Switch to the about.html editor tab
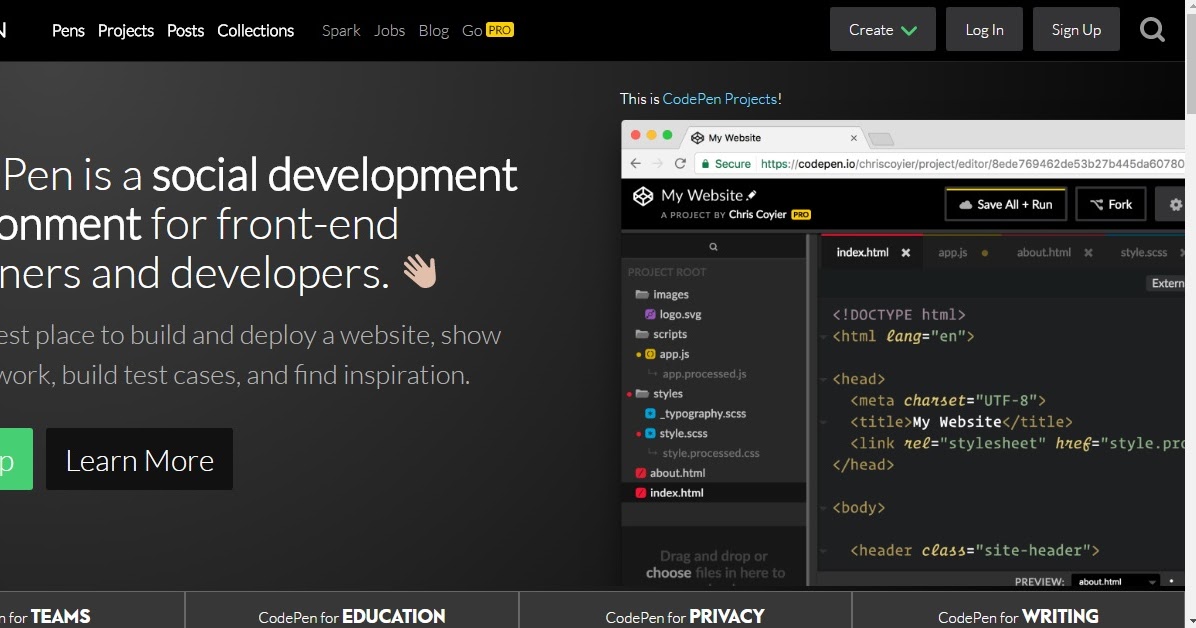 pyautogui.click(x=1043, y=253)
